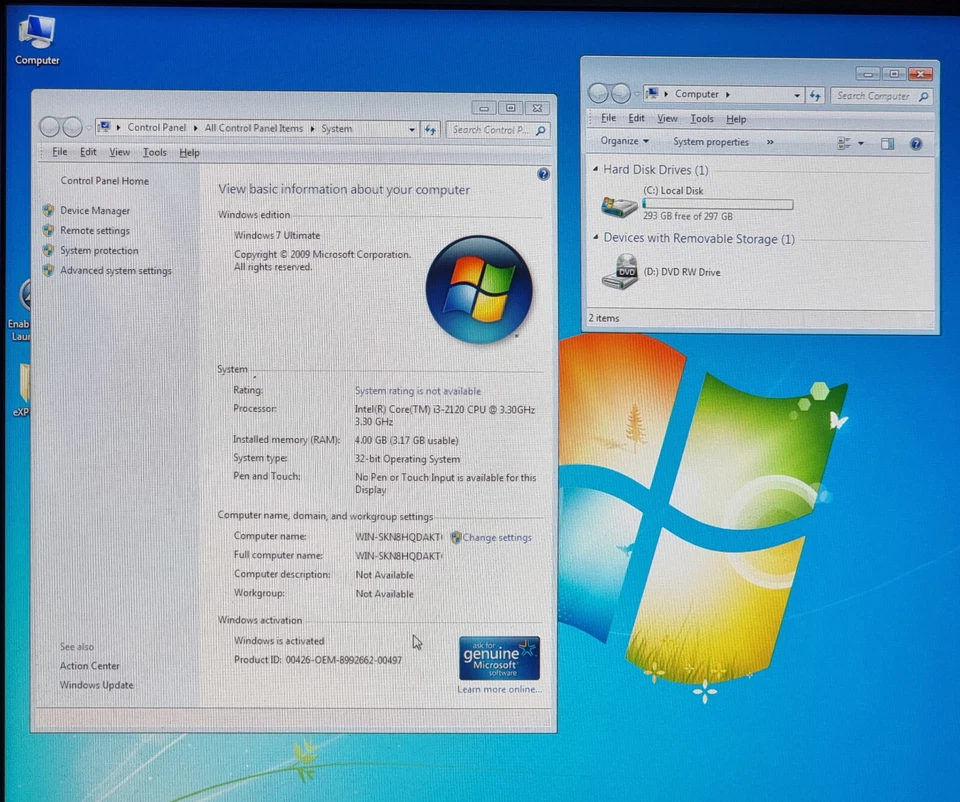Click Forward button in Computer window
The height and width of the screenshot is (802, 960).
click(621, 94)
